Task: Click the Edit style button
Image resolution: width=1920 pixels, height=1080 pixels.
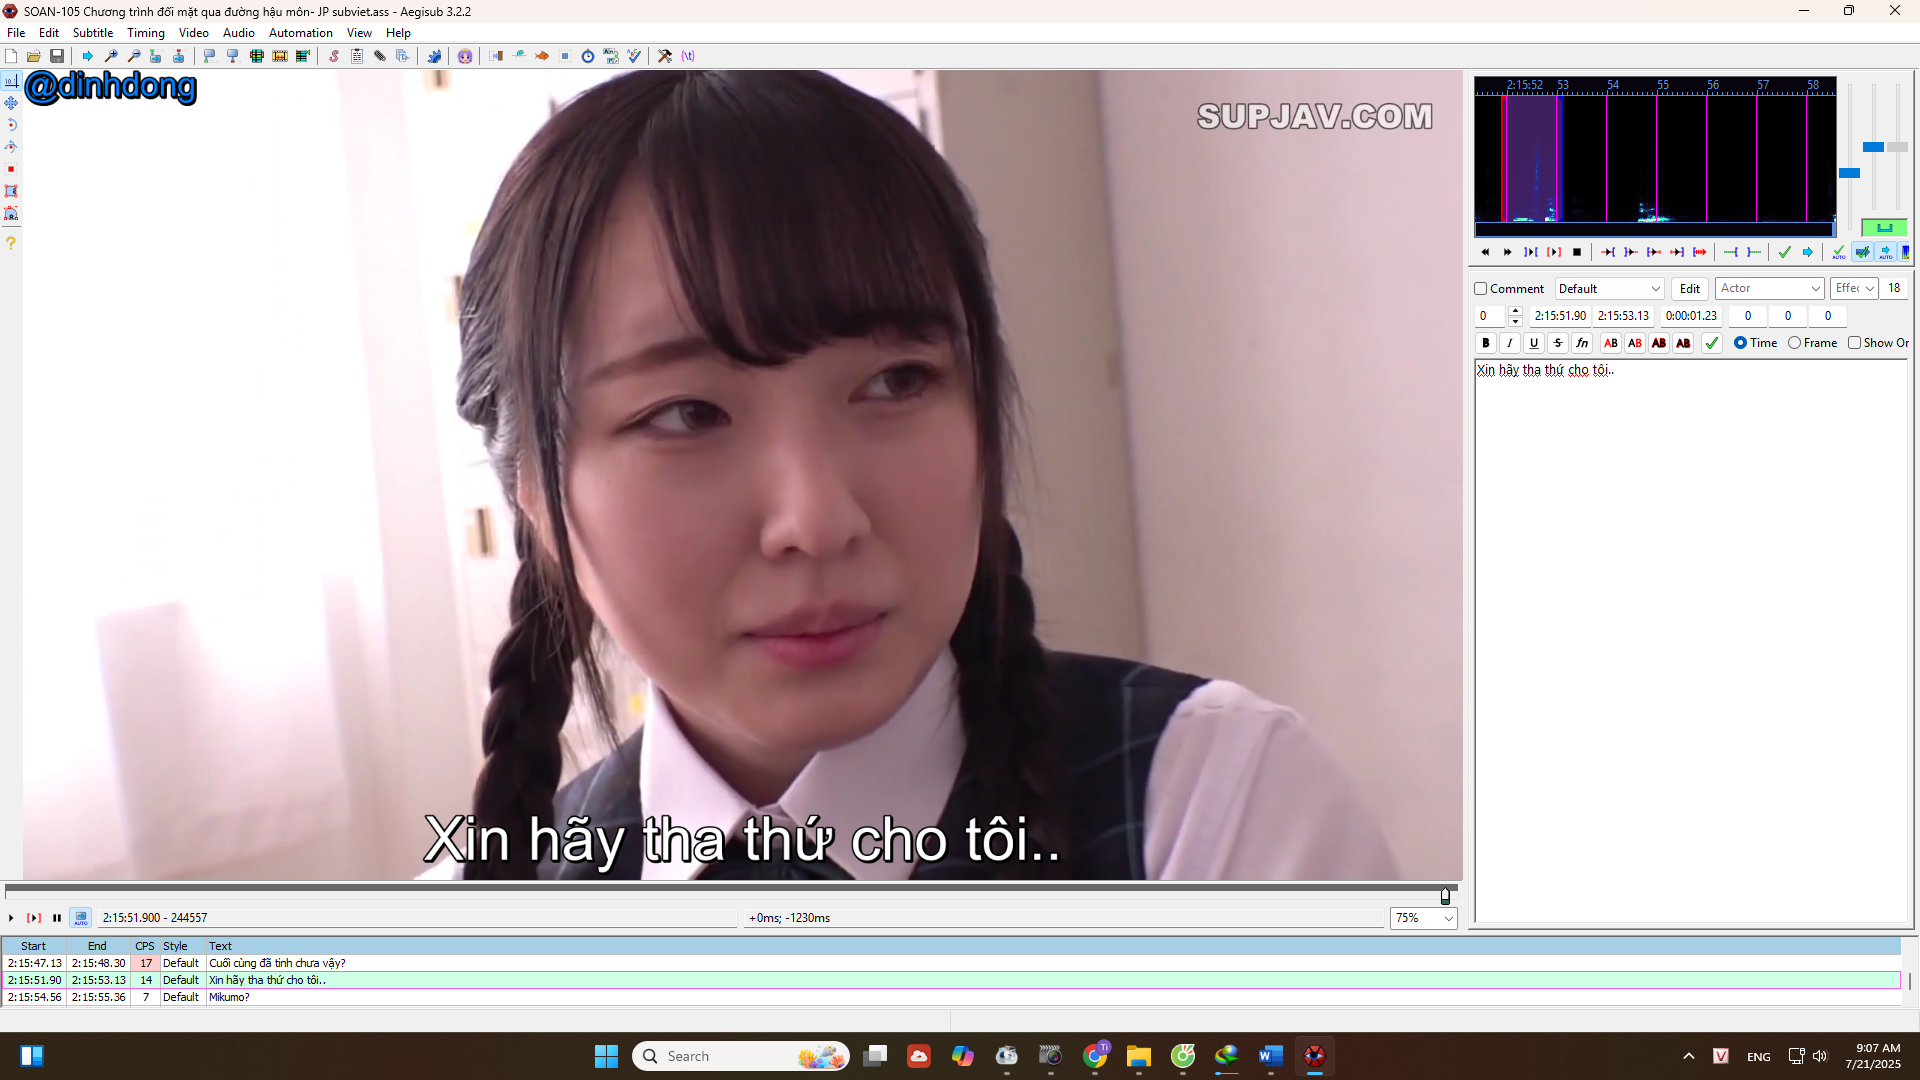Action: [x=1690, y=289]
